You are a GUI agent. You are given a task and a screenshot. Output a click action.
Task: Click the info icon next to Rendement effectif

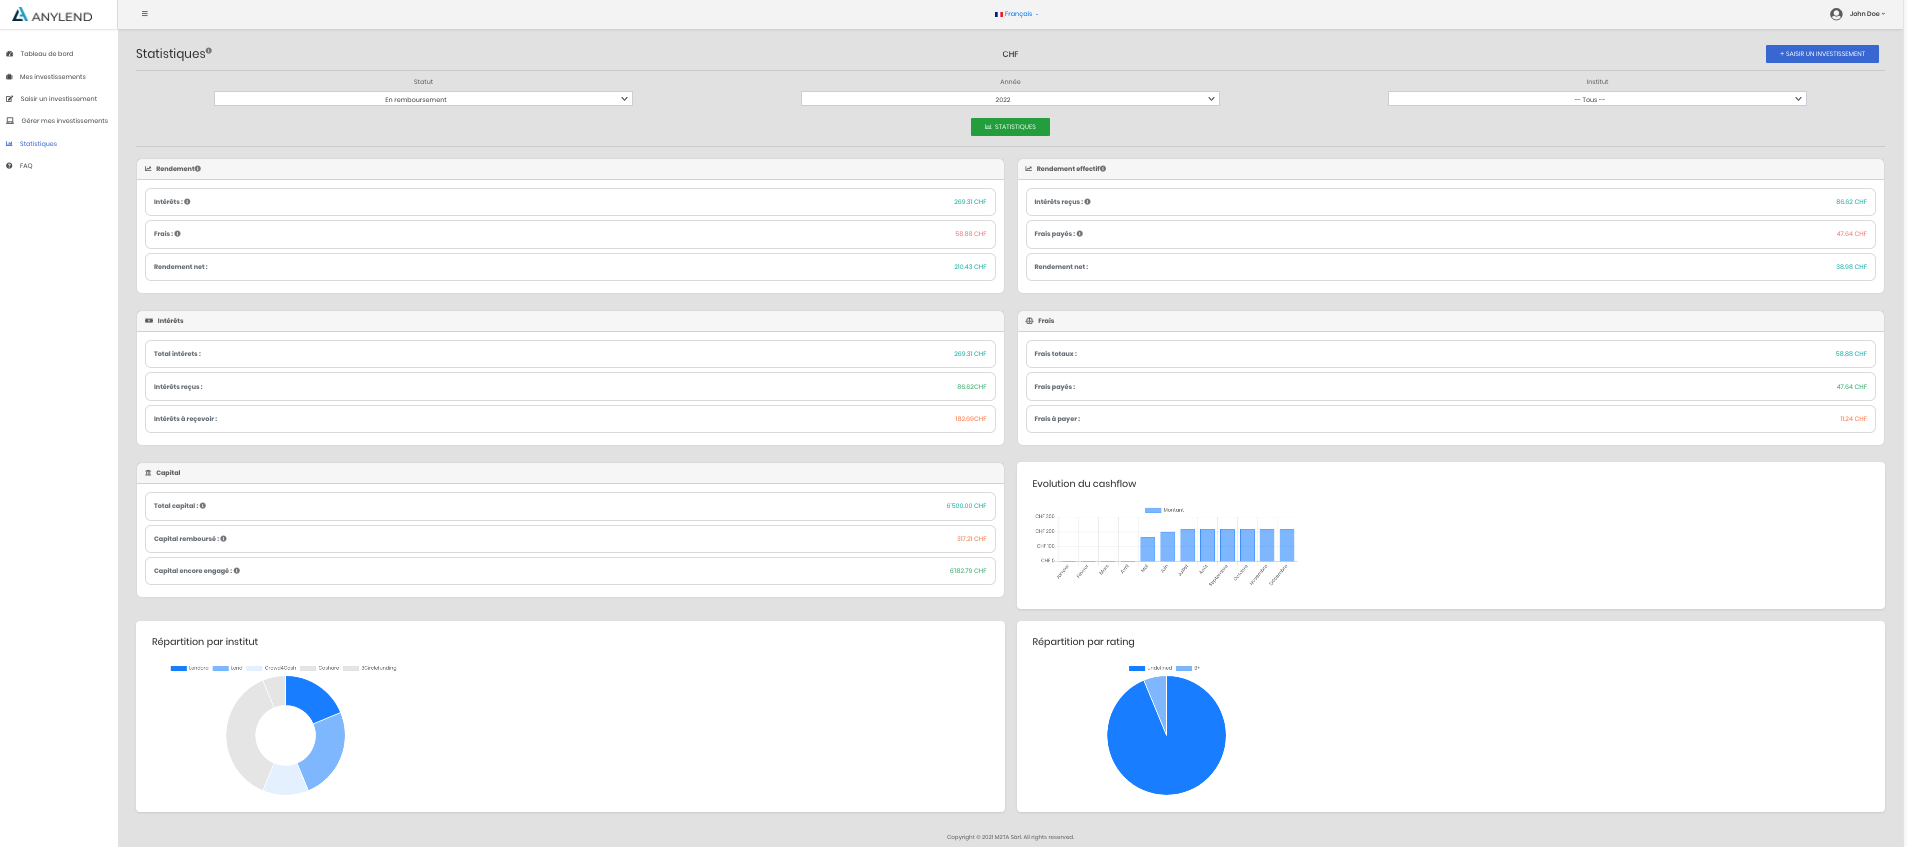[1103, 169]
